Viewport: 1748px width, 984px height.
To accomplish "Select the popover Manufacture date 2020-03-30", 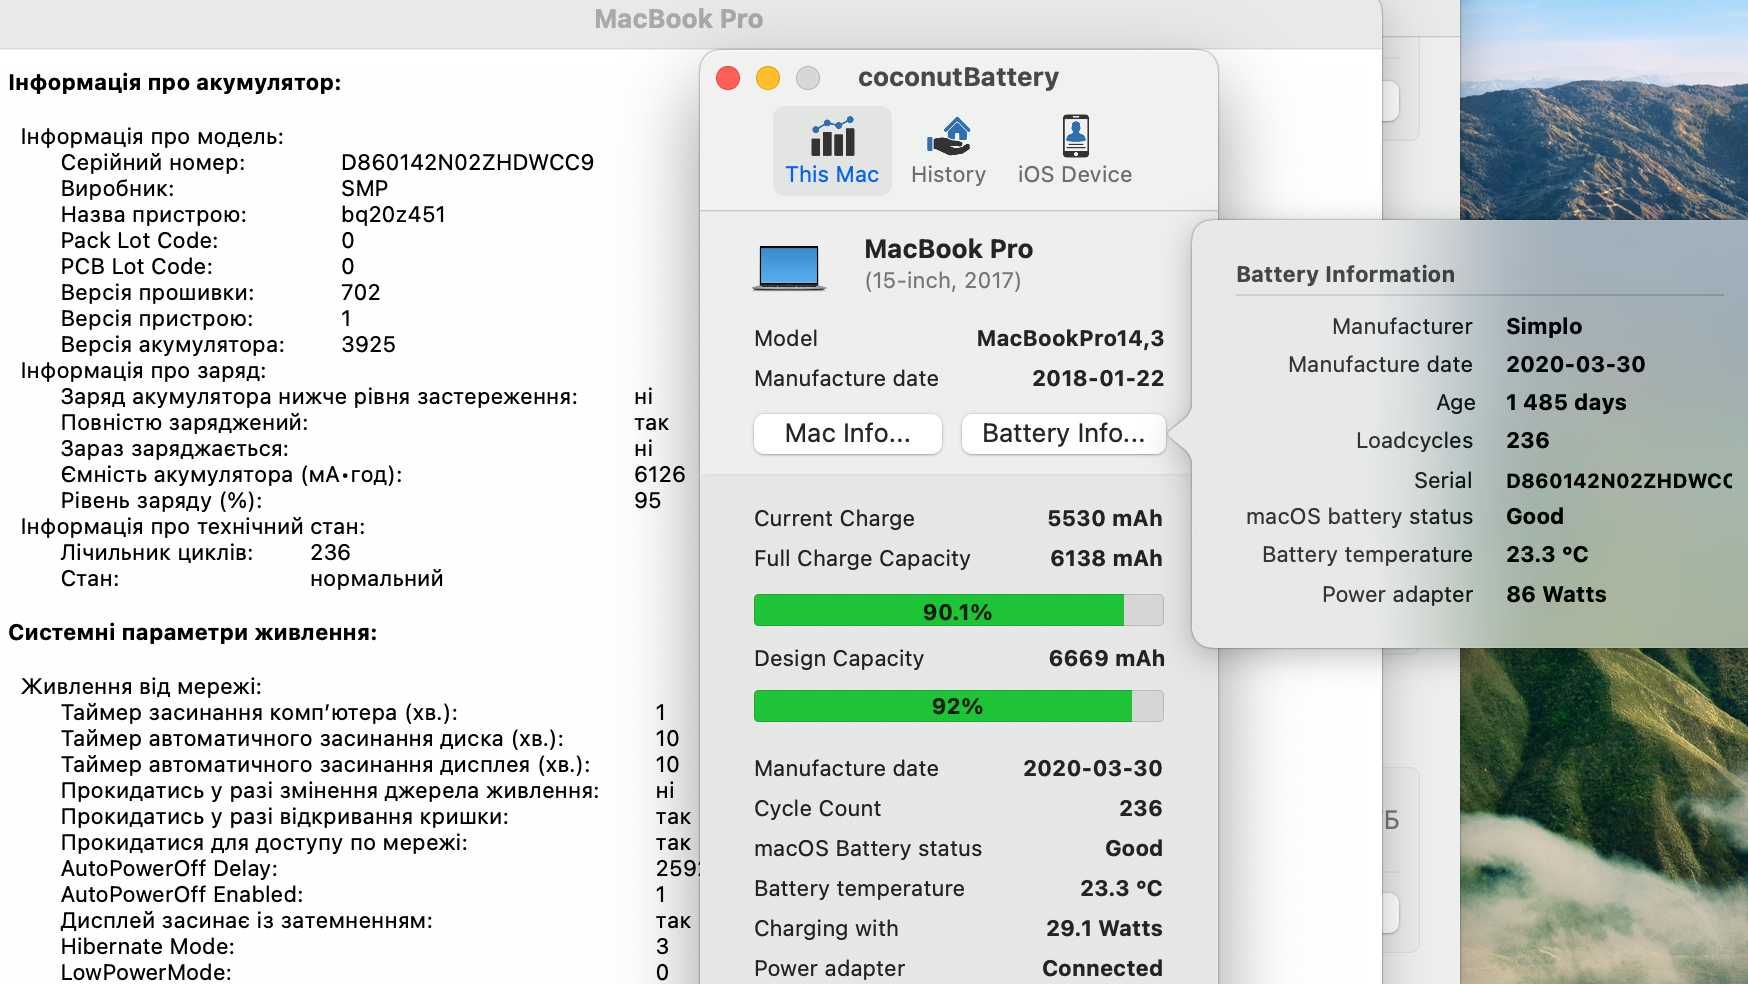I will (1575, 365).
